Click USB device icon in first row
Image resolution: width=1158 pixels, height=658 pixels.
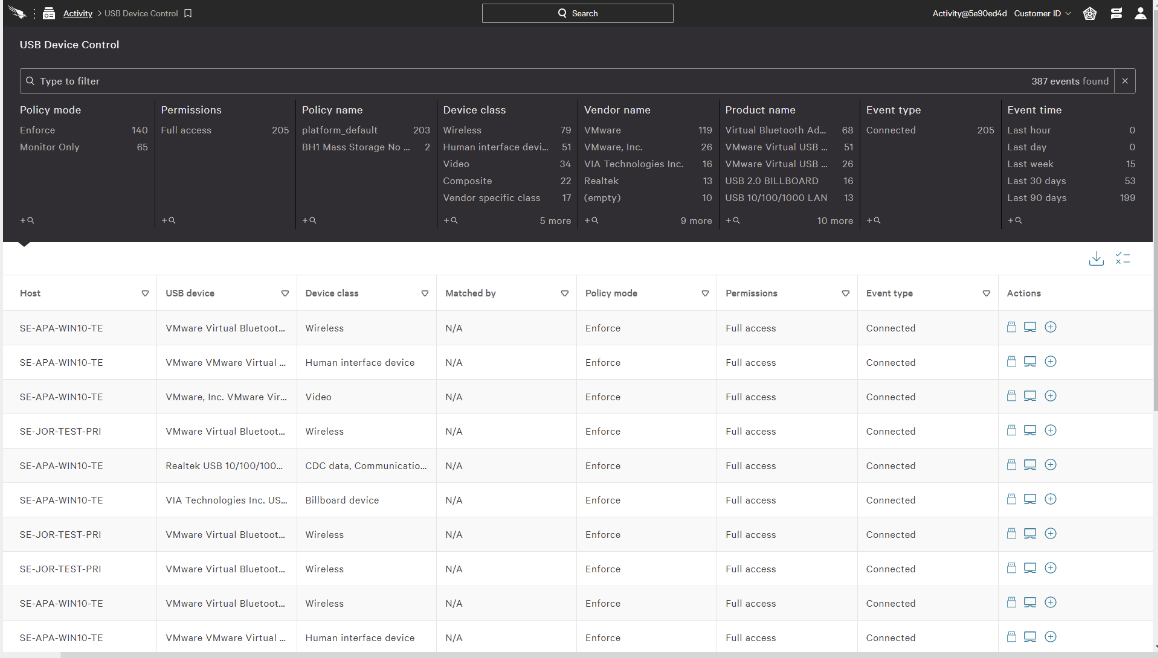coord(1011,328)
